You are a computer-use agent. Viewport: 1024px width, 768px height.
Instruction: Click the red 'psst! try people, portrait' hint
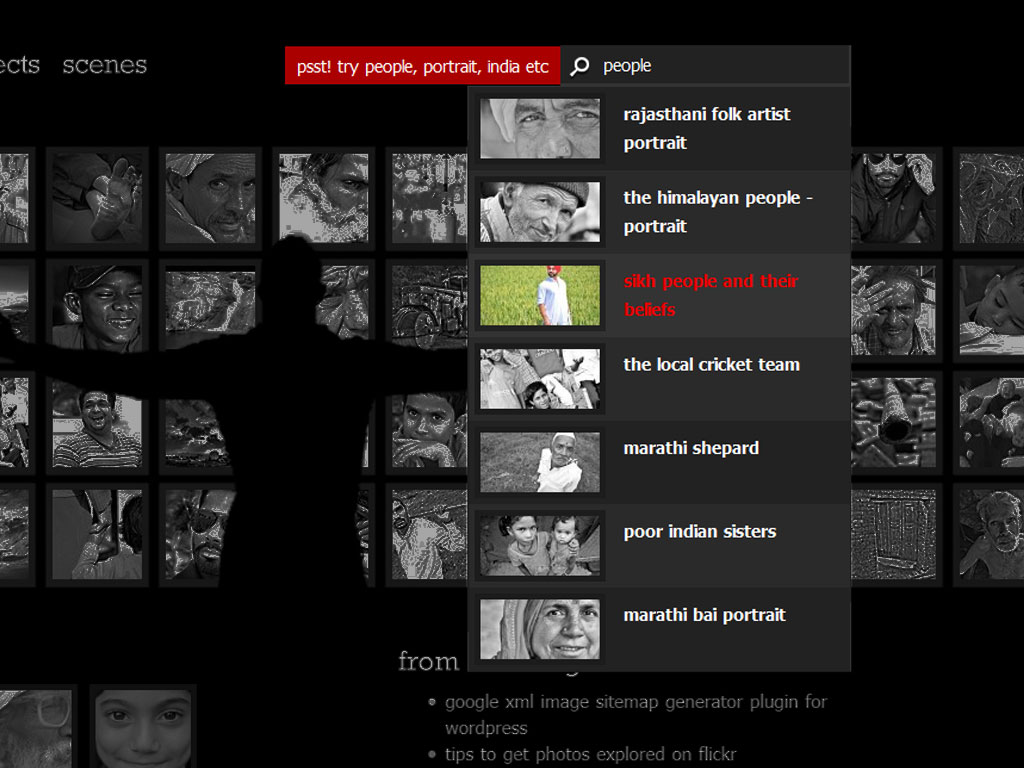pos(423,66)
